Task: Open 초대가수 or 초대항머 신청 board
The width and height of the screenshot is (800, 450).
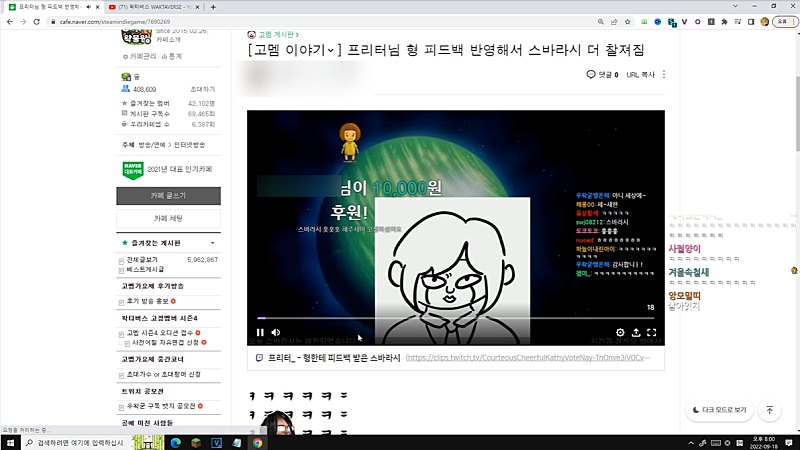Action: coord(163,374)
